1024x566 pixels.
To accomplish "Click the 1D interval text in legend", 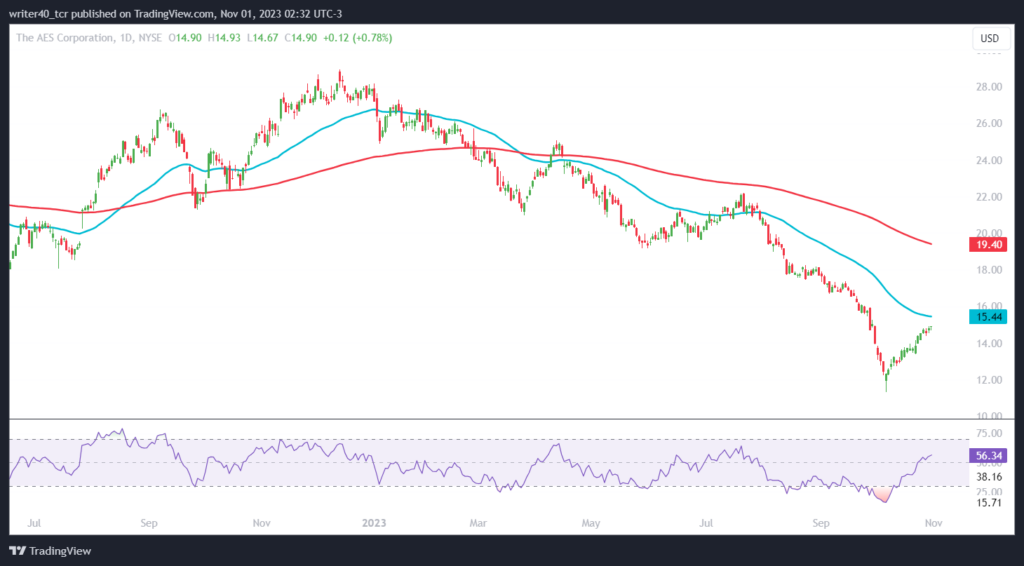I will 126,38.
